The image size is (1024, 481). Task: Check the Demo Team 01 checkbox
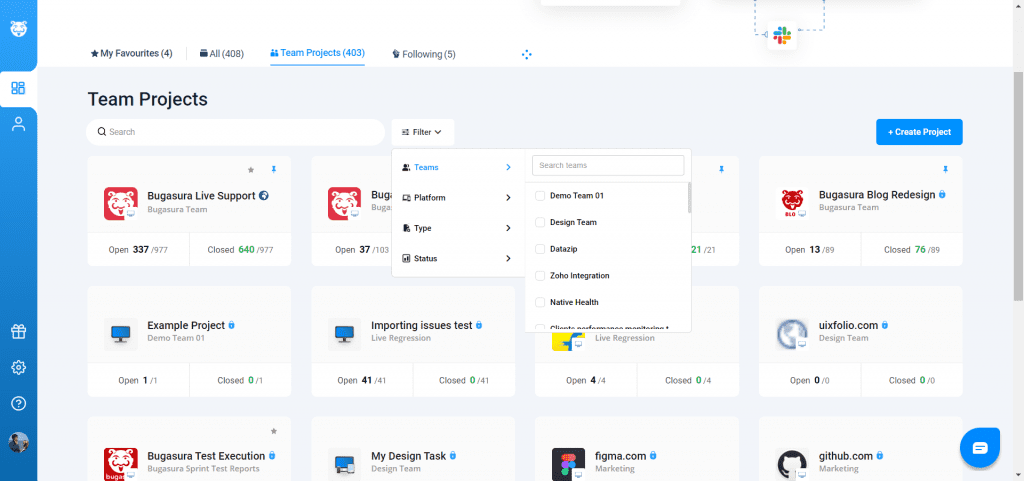tap(540, 196)
